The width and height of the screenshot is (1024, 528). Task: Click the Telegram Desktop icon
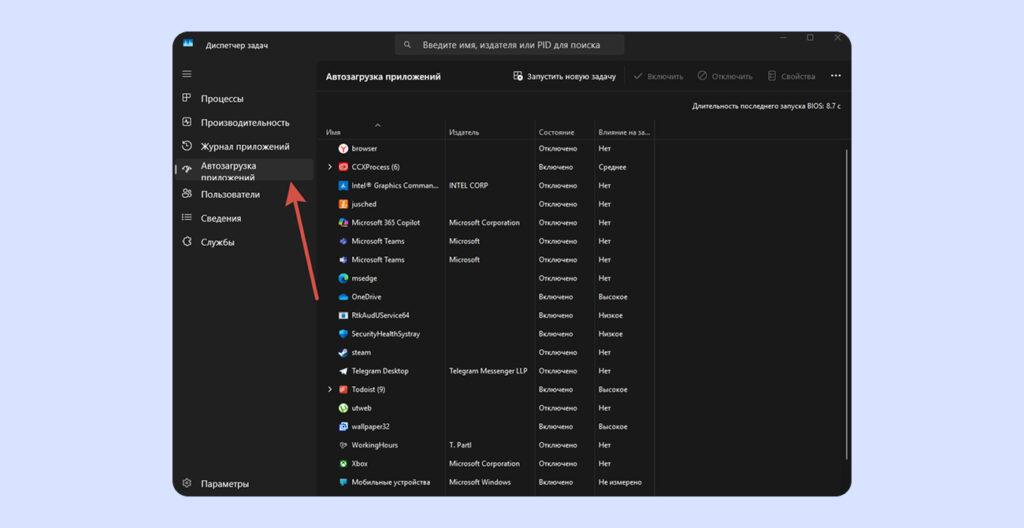coord(344,371)
